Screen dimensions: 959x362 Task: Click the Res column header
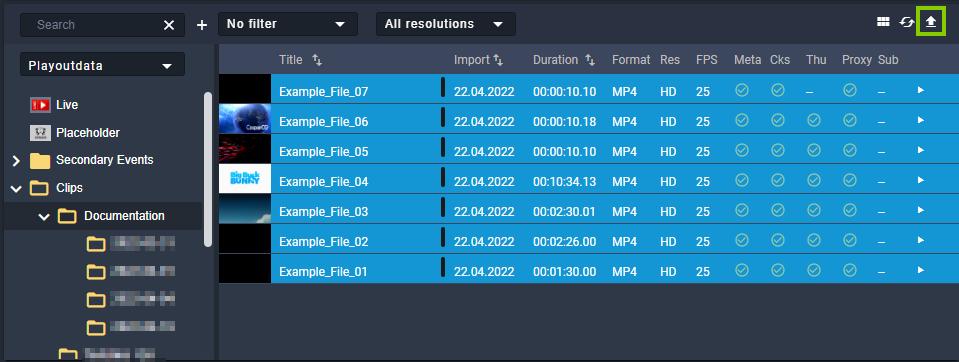click(670, 60)
